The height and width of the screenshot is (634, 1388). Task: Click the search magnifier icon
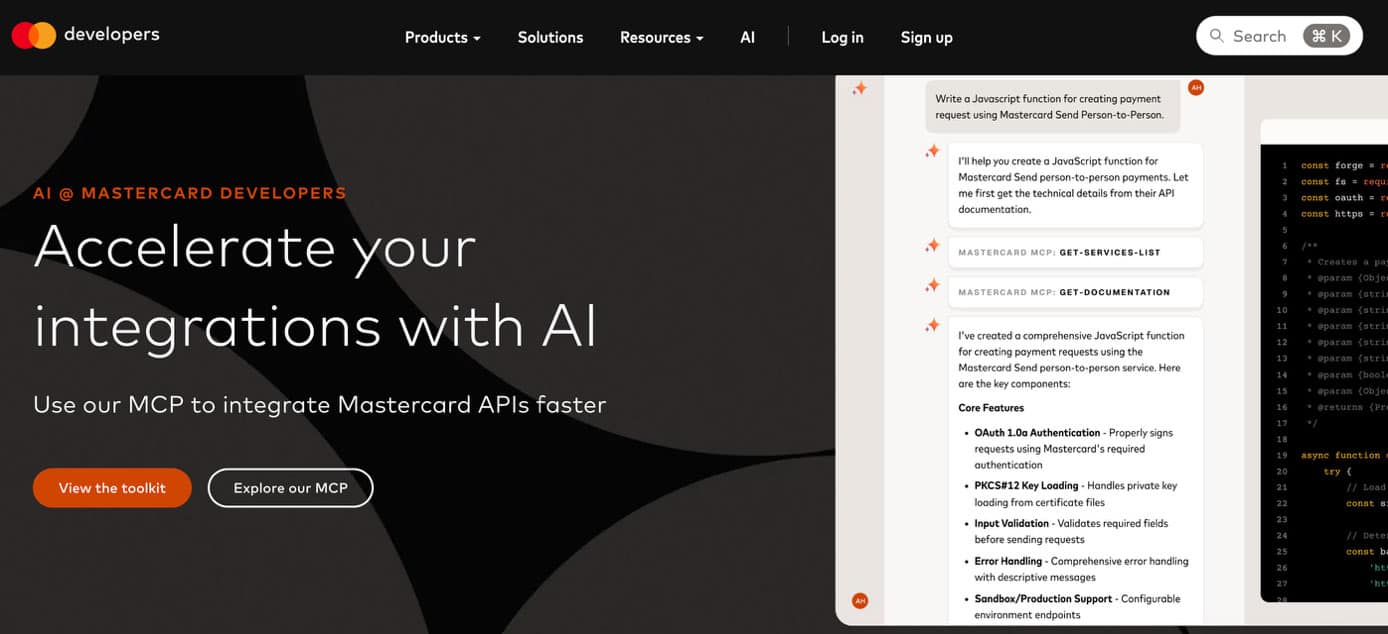(x=1217, y=36)
